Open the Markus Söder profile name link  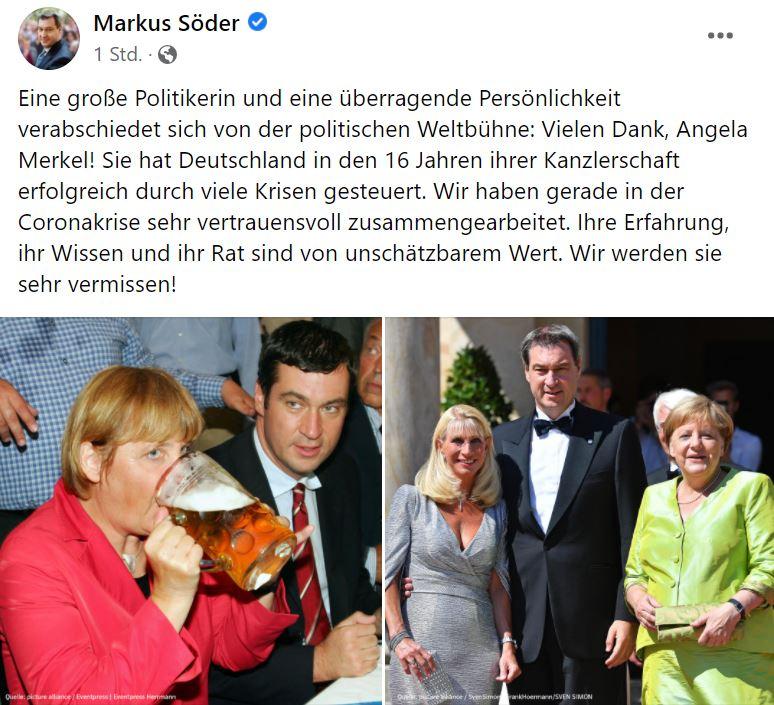pos(166,23)
